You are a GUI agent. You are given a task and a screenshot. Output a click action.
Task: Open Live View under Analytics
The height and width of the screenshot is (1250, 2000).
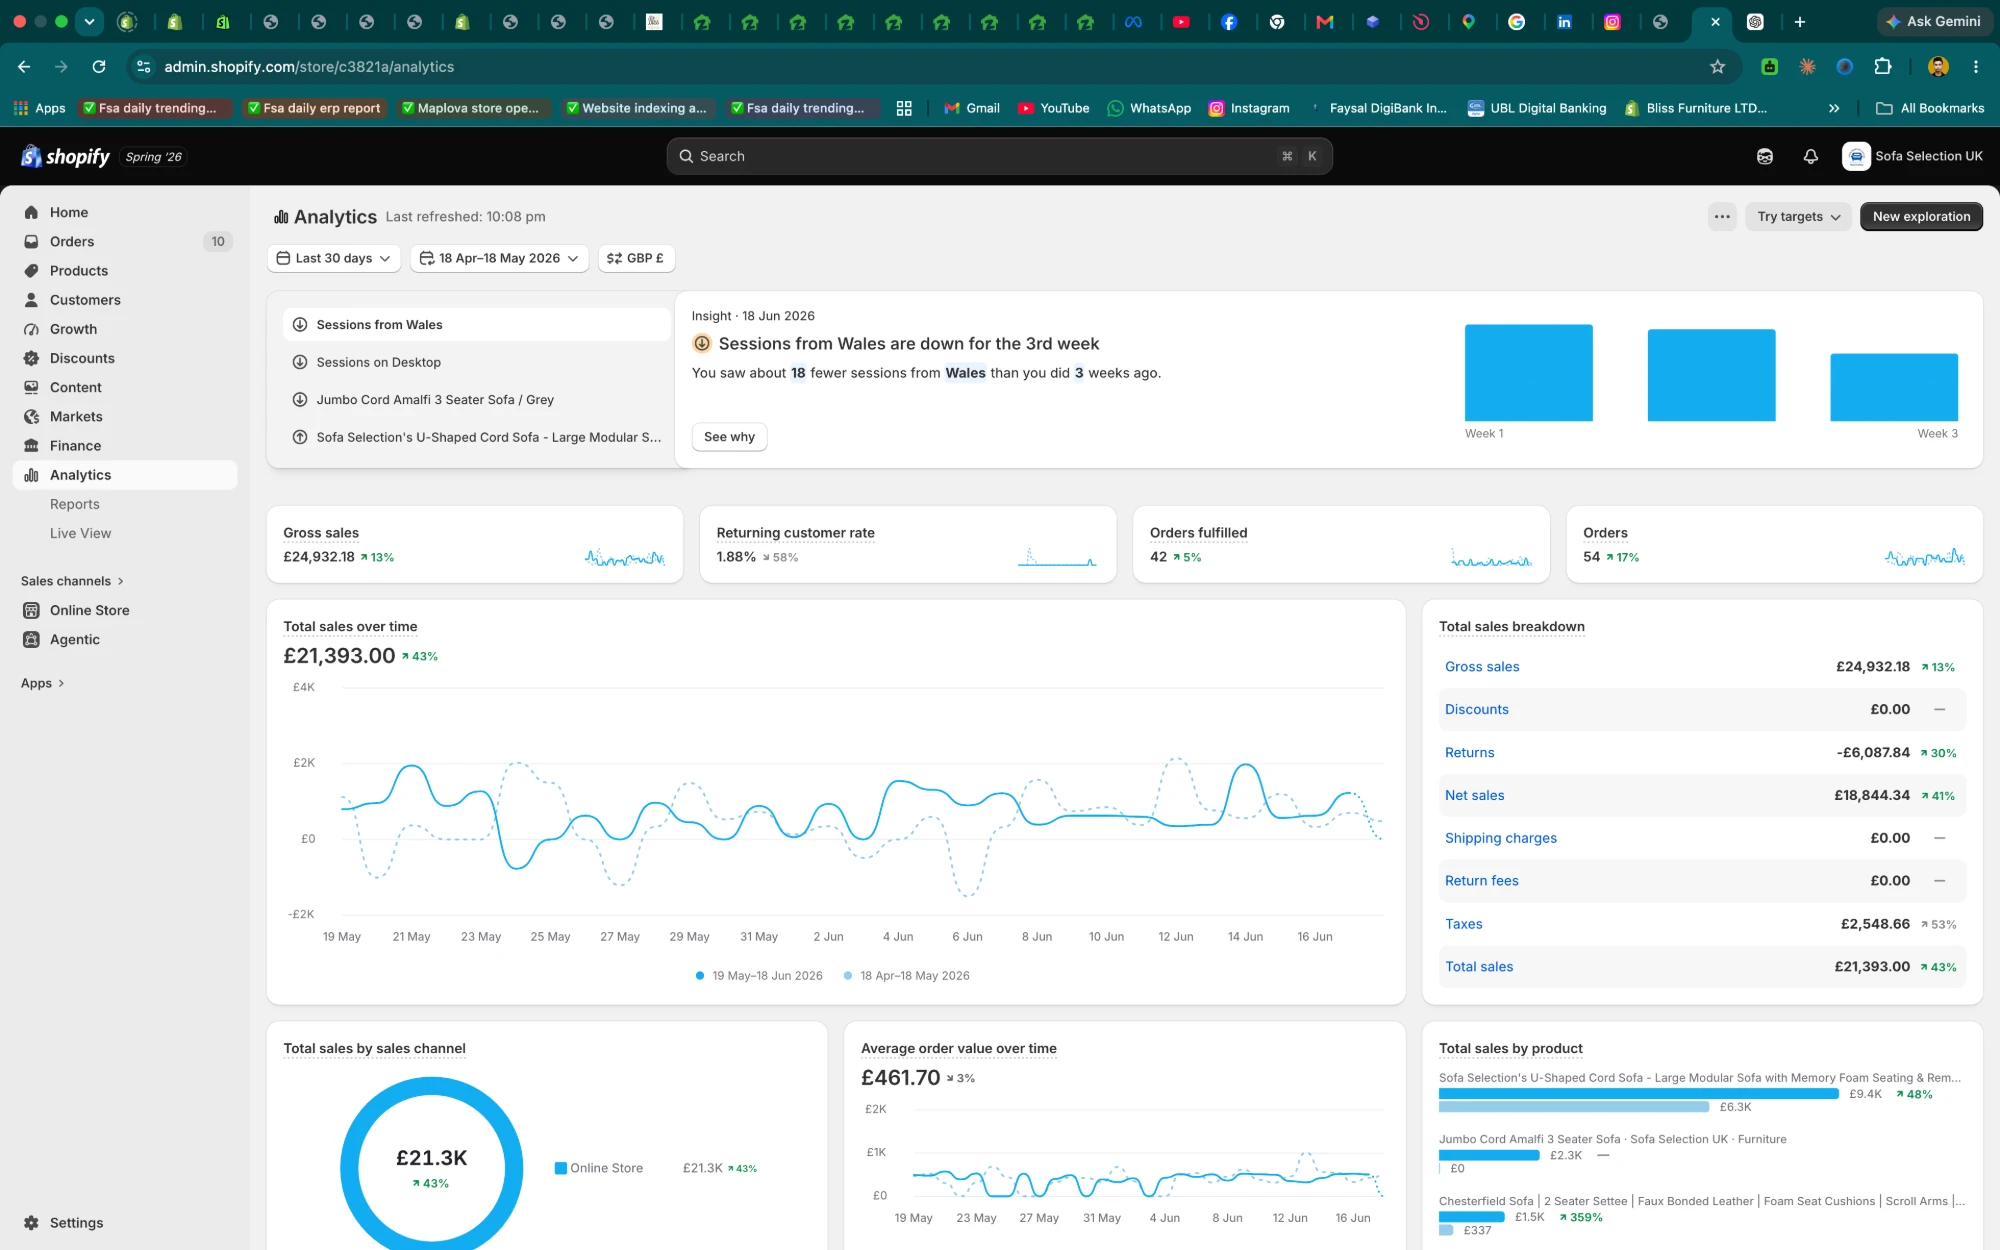81,533
